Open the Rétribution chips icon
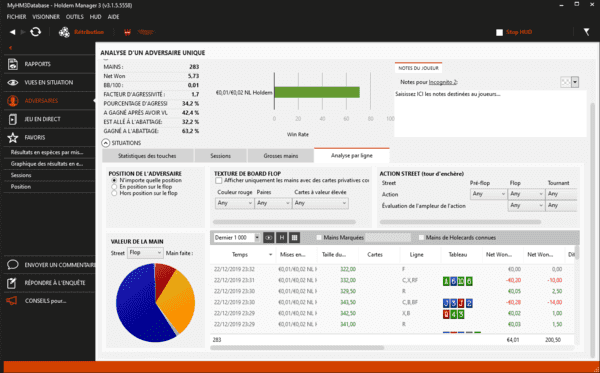This screenshot has width=600, height=373. click(x=64, y=32)
